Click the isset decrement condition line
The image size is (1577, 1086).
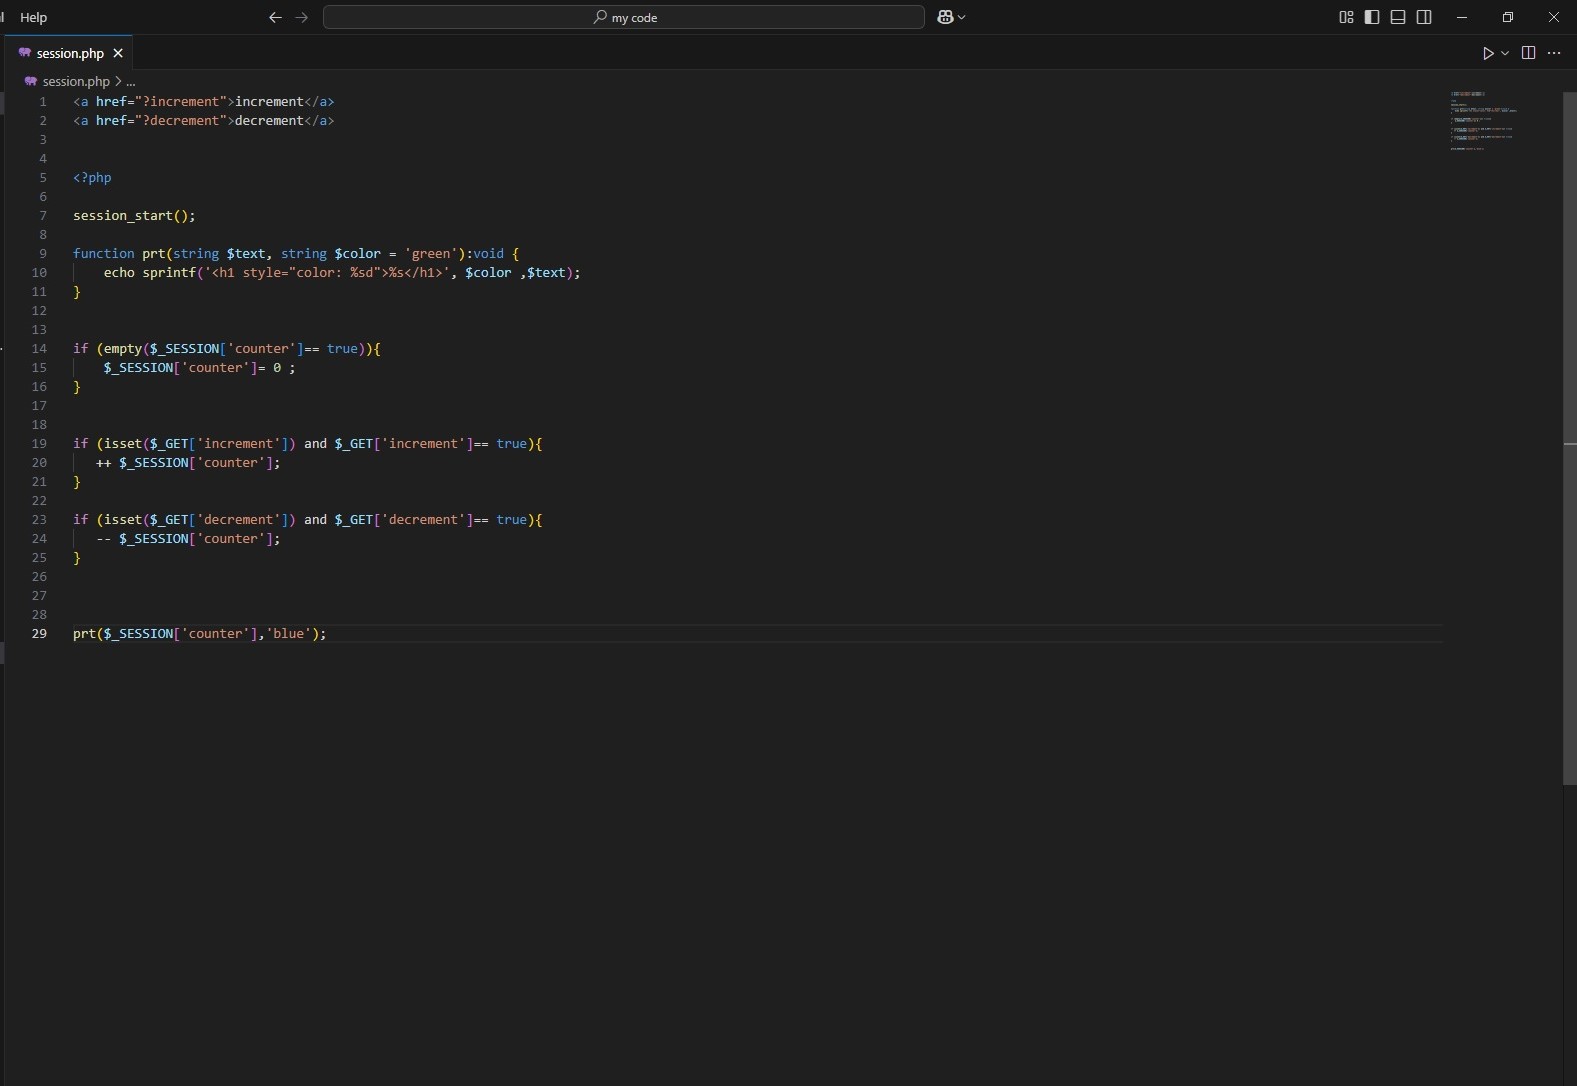(x=308, y=519)
